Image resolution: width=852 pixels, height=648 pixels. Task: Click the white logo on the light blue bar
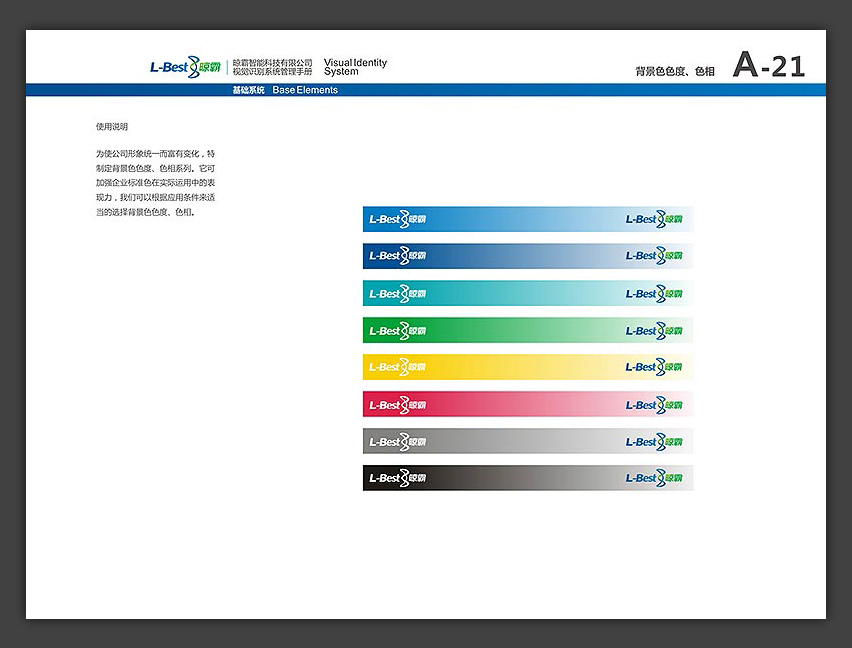pyautogui.click(x=397, y=219)
